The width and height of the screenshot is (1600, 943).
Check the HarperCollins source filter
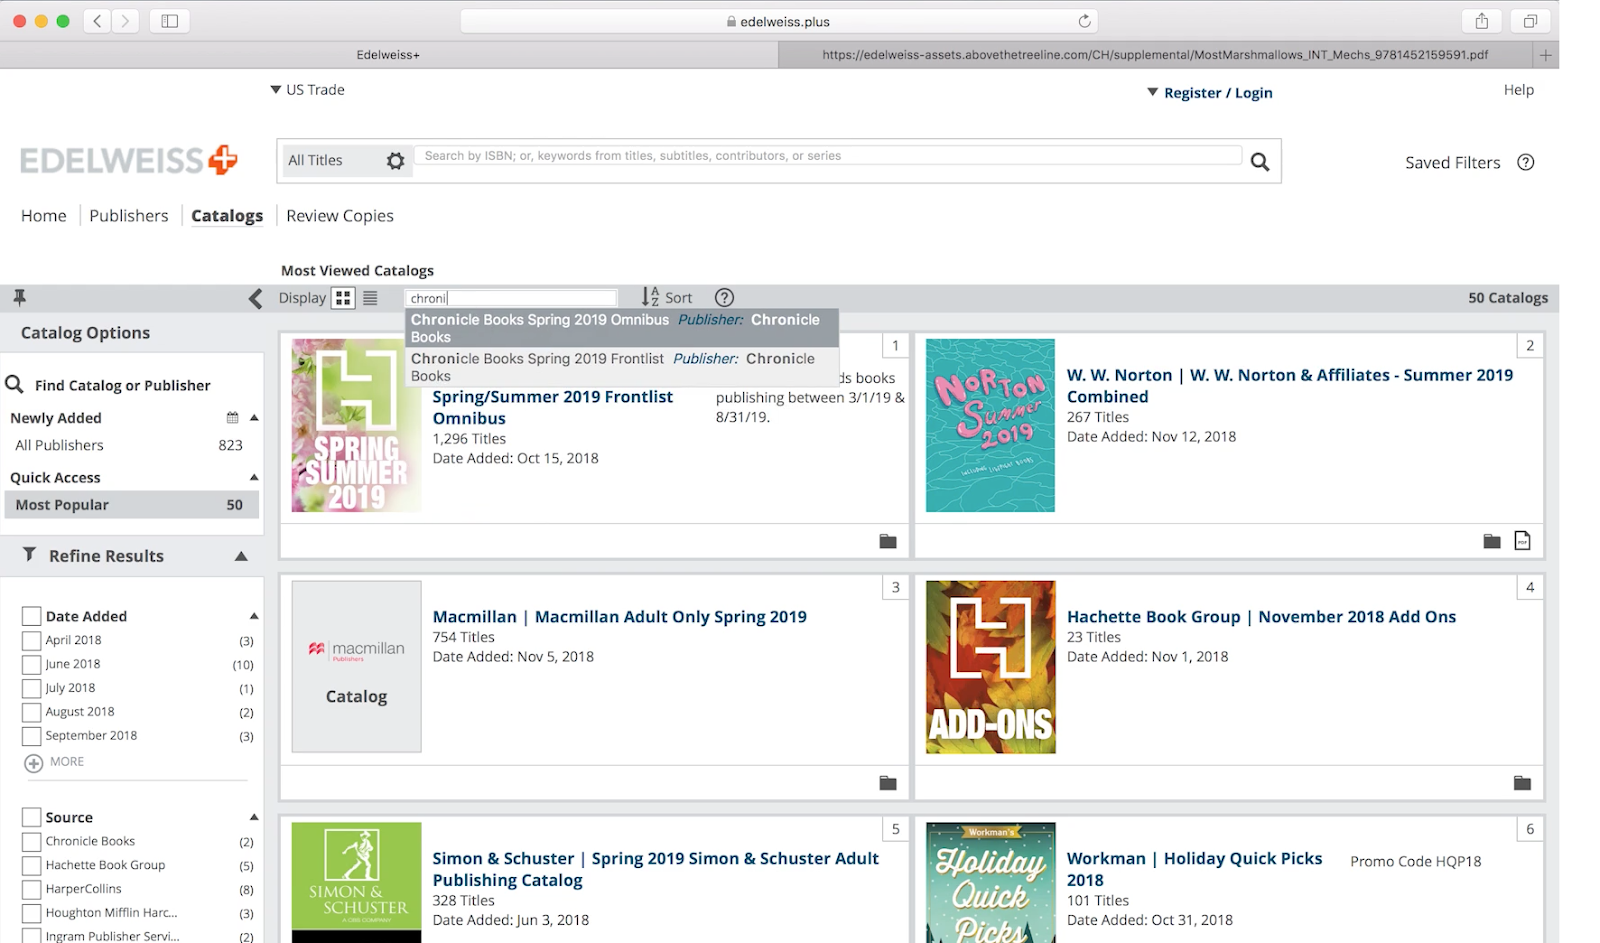[31, 889]
